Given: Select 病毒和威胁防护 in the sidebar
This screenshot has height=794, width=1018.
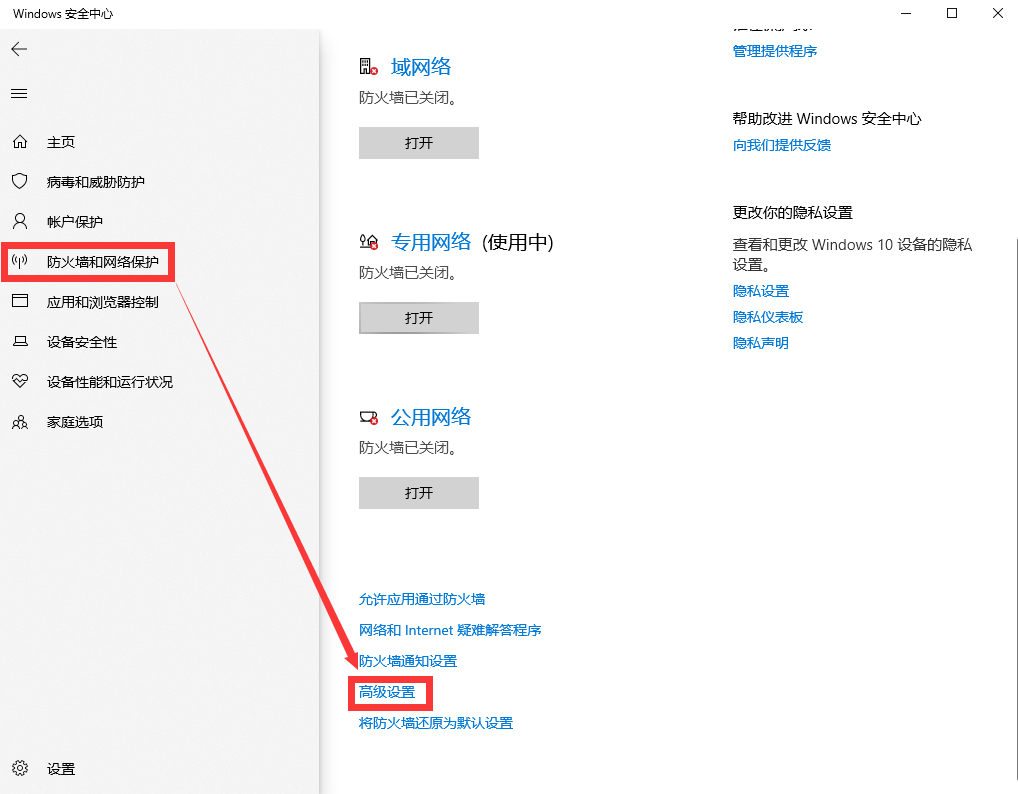Looking at the screenshot, I should [x=95, y=182].
